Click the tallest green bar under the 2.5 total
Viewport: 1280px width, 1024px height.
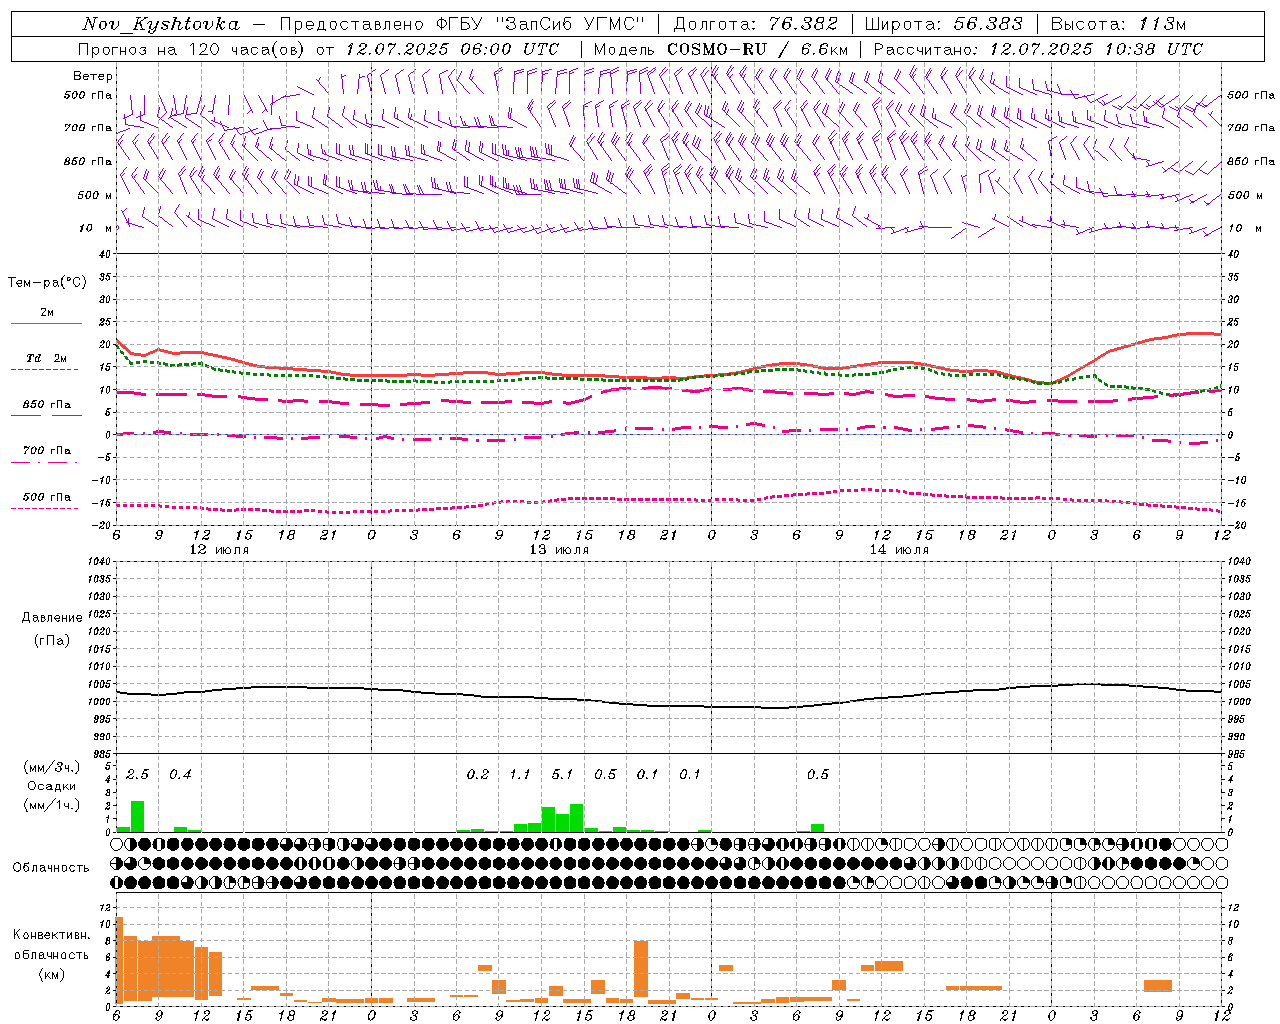[x=137, y=816]
